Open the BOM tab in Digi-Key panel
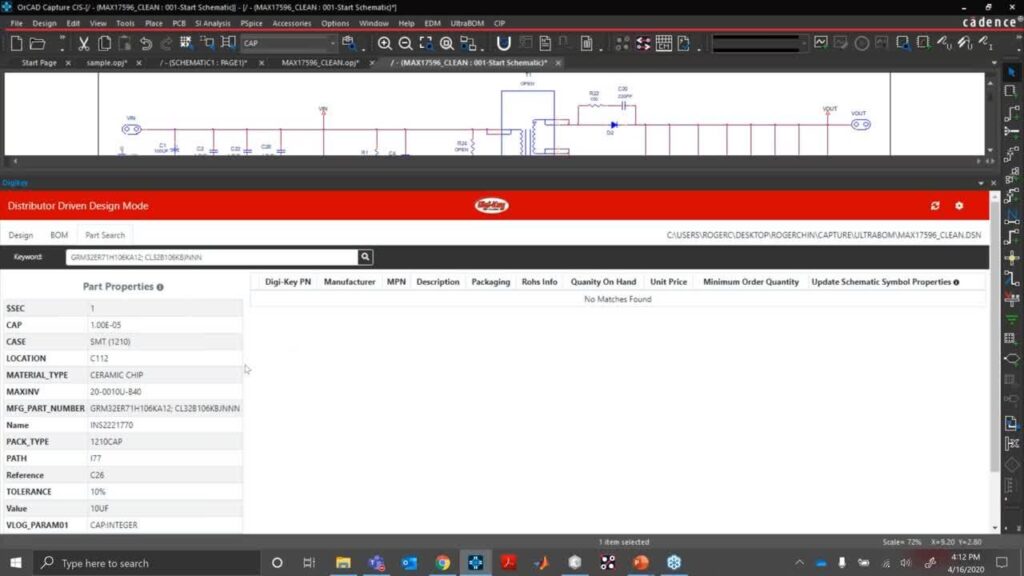1024x576 pixels. [x=59, y=235]
